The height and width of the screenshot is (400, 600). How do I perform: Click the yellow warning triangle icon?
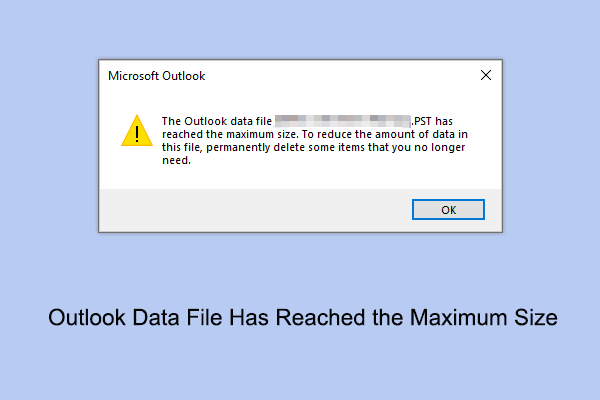pyautogui.click(x=135, y=131)
